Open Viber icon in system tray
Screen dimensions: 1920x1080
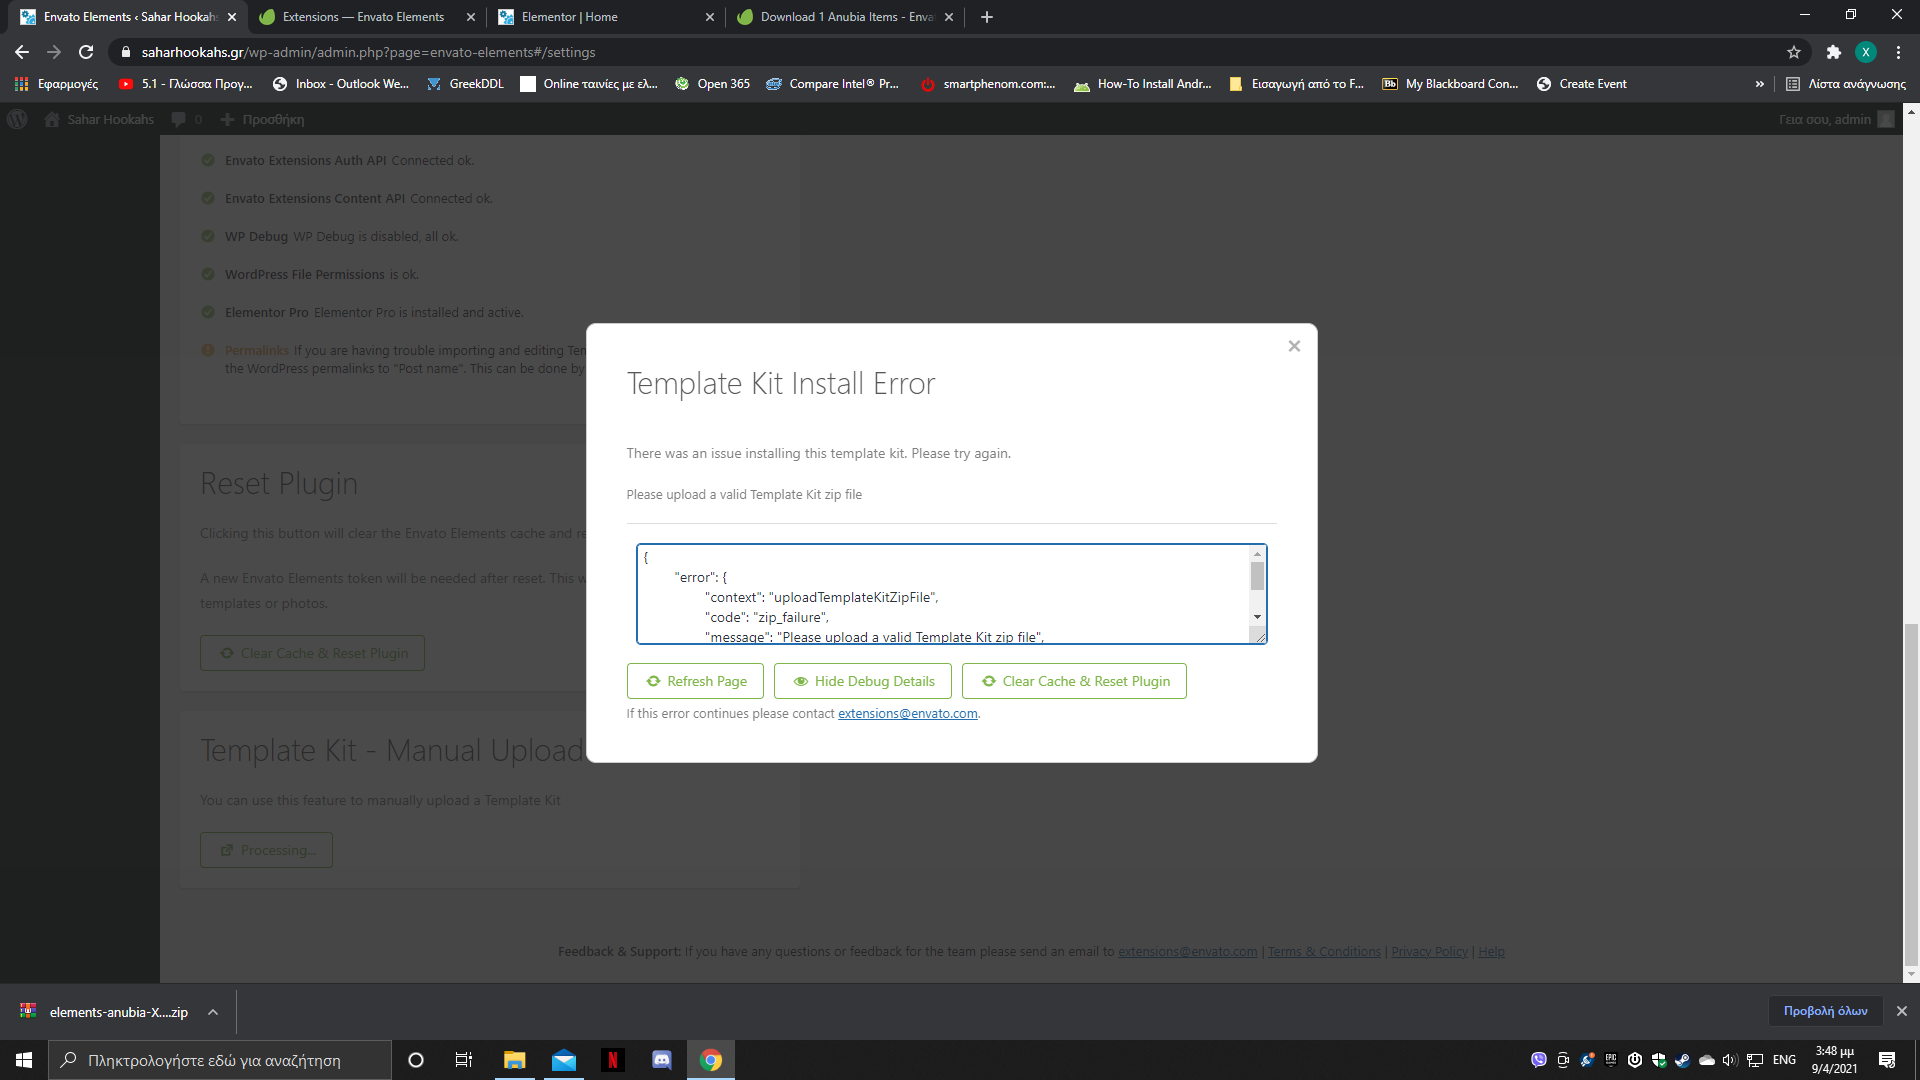pos(1539,1060)
